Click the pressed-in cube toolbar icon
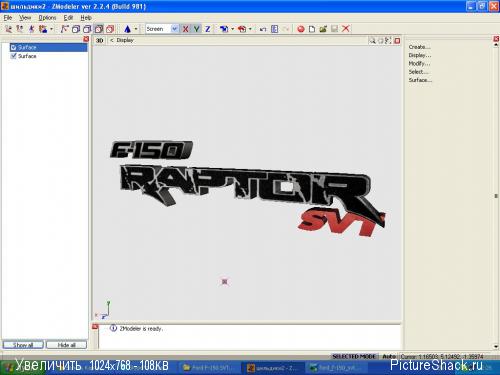 (99, 29)
